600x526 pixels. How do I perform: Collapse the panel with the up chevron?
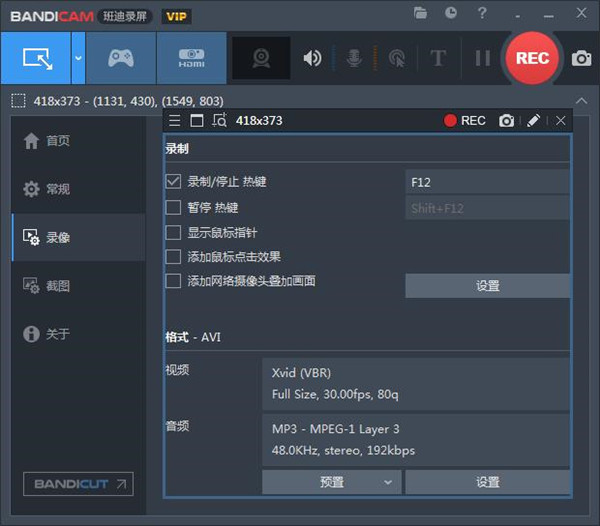(581, 101)
